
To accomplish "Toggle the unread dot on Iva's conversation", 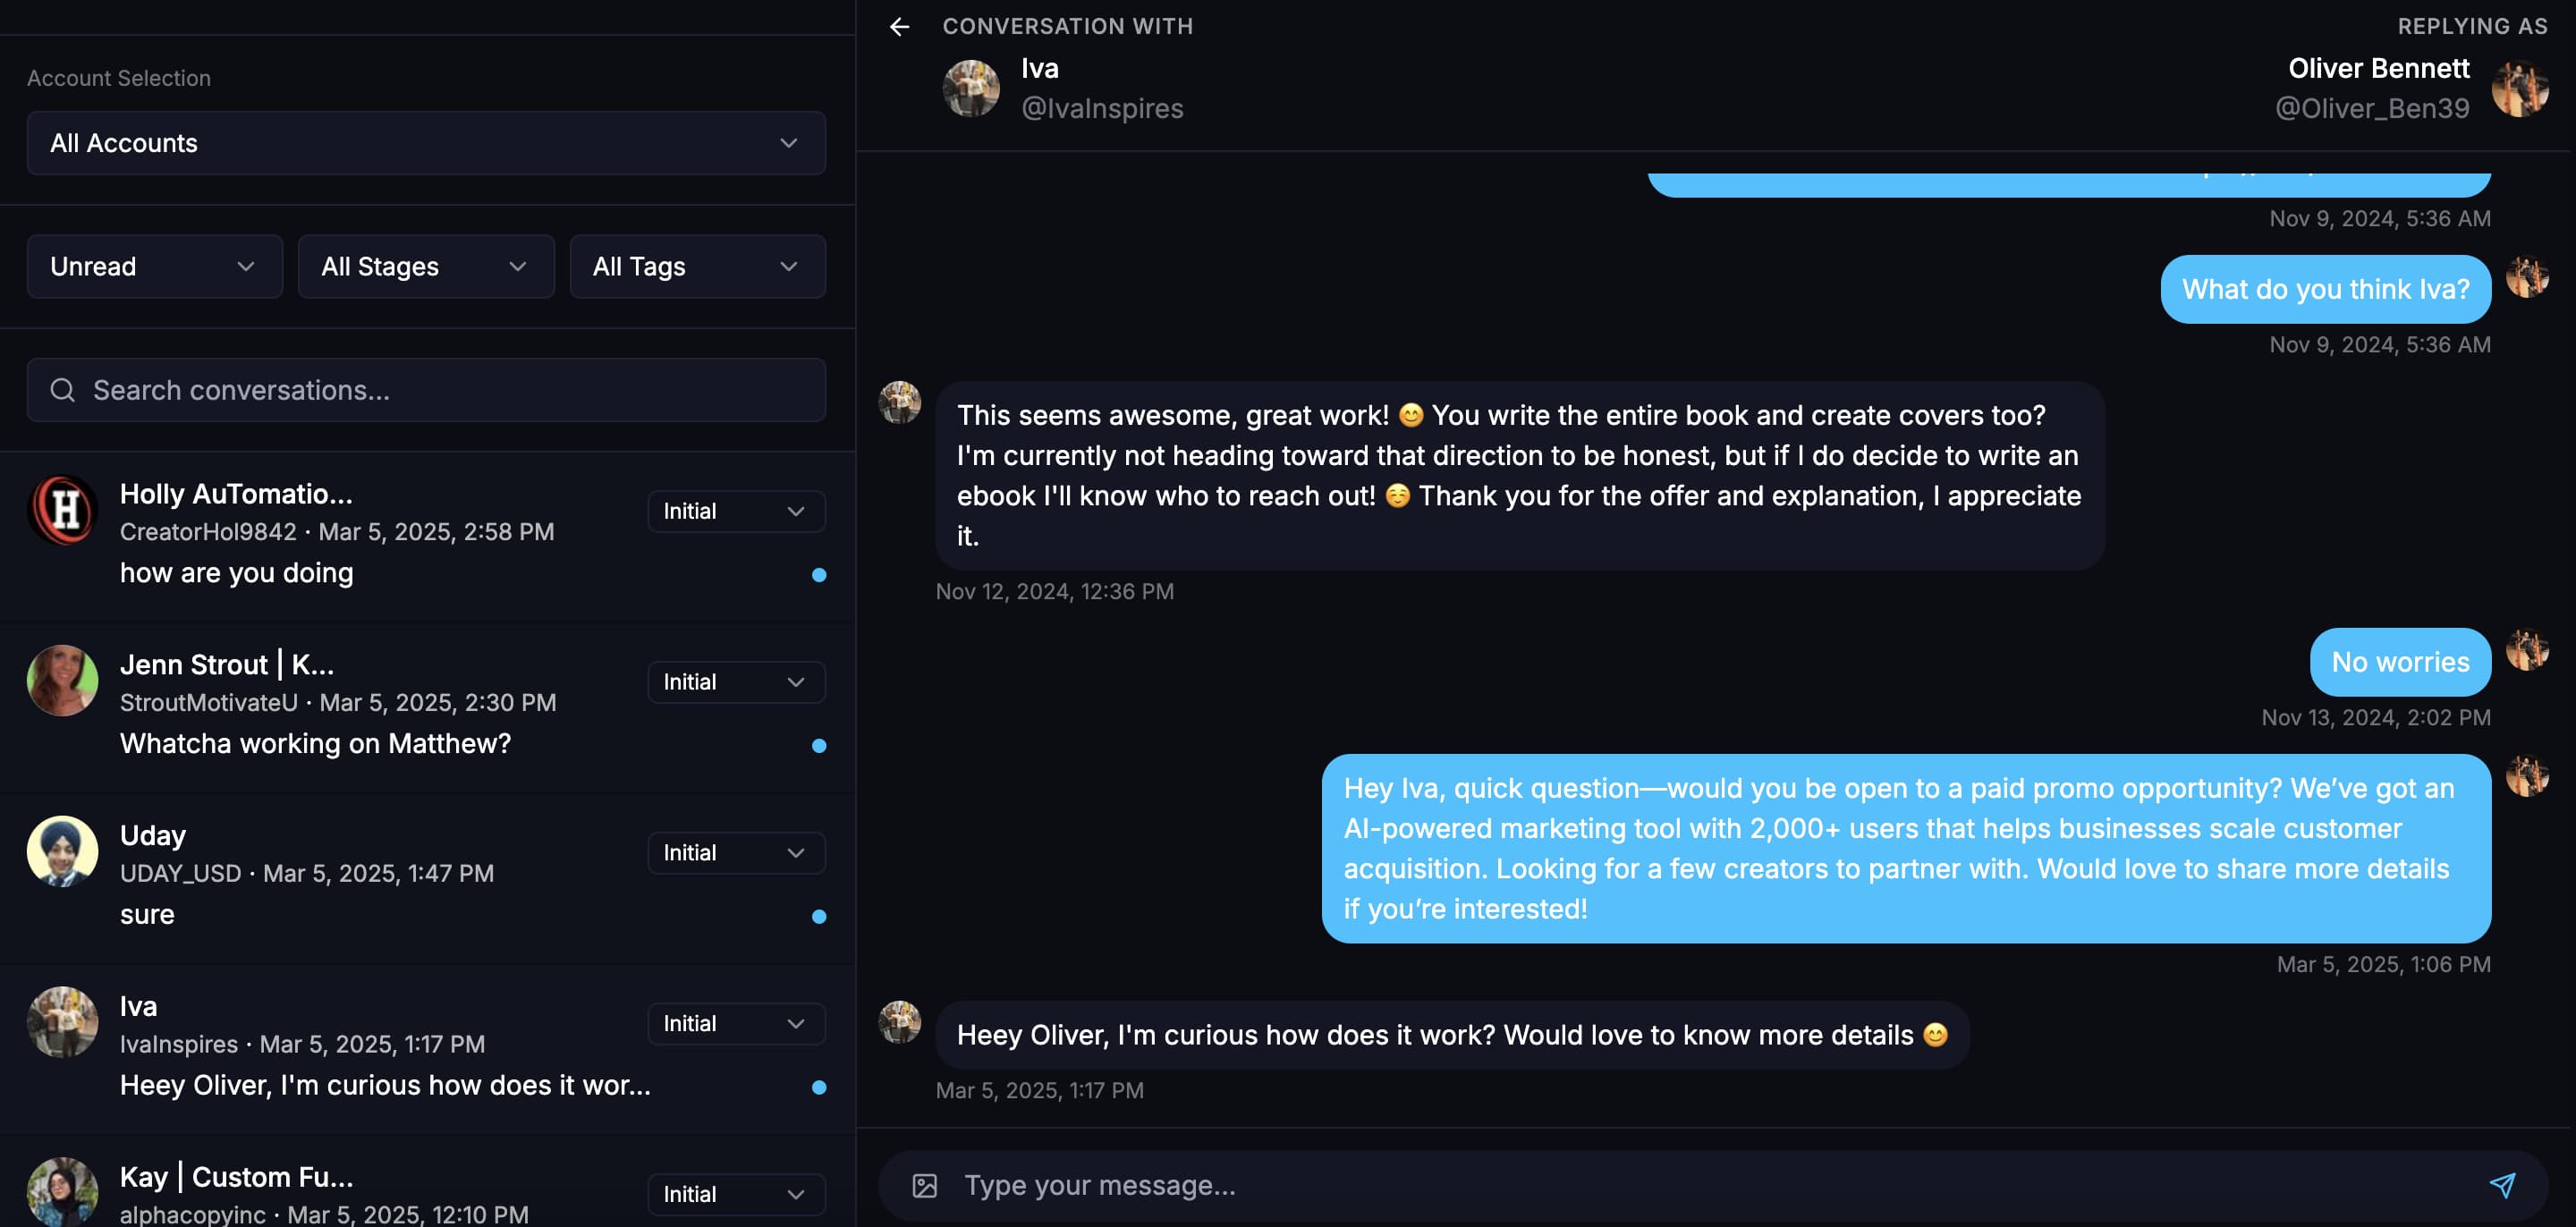I will (x=820, y=1086).
